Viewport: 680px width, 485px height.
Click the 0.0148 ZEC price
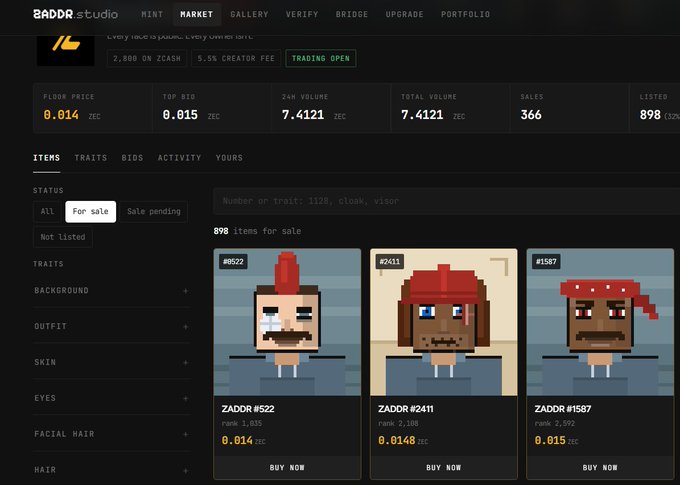pyautogui.click(x=403, y=441)
